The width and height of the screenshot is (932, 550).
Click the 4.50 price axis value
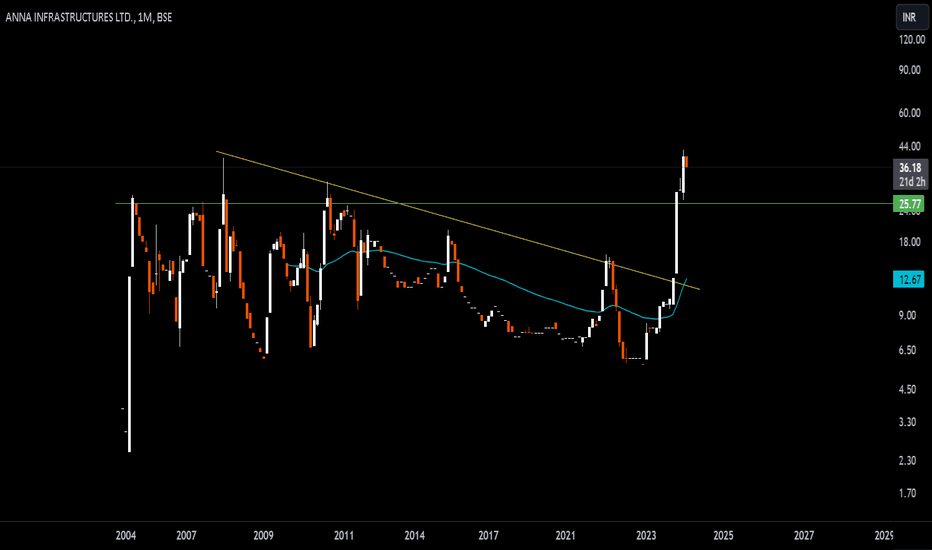coord(907,389)
